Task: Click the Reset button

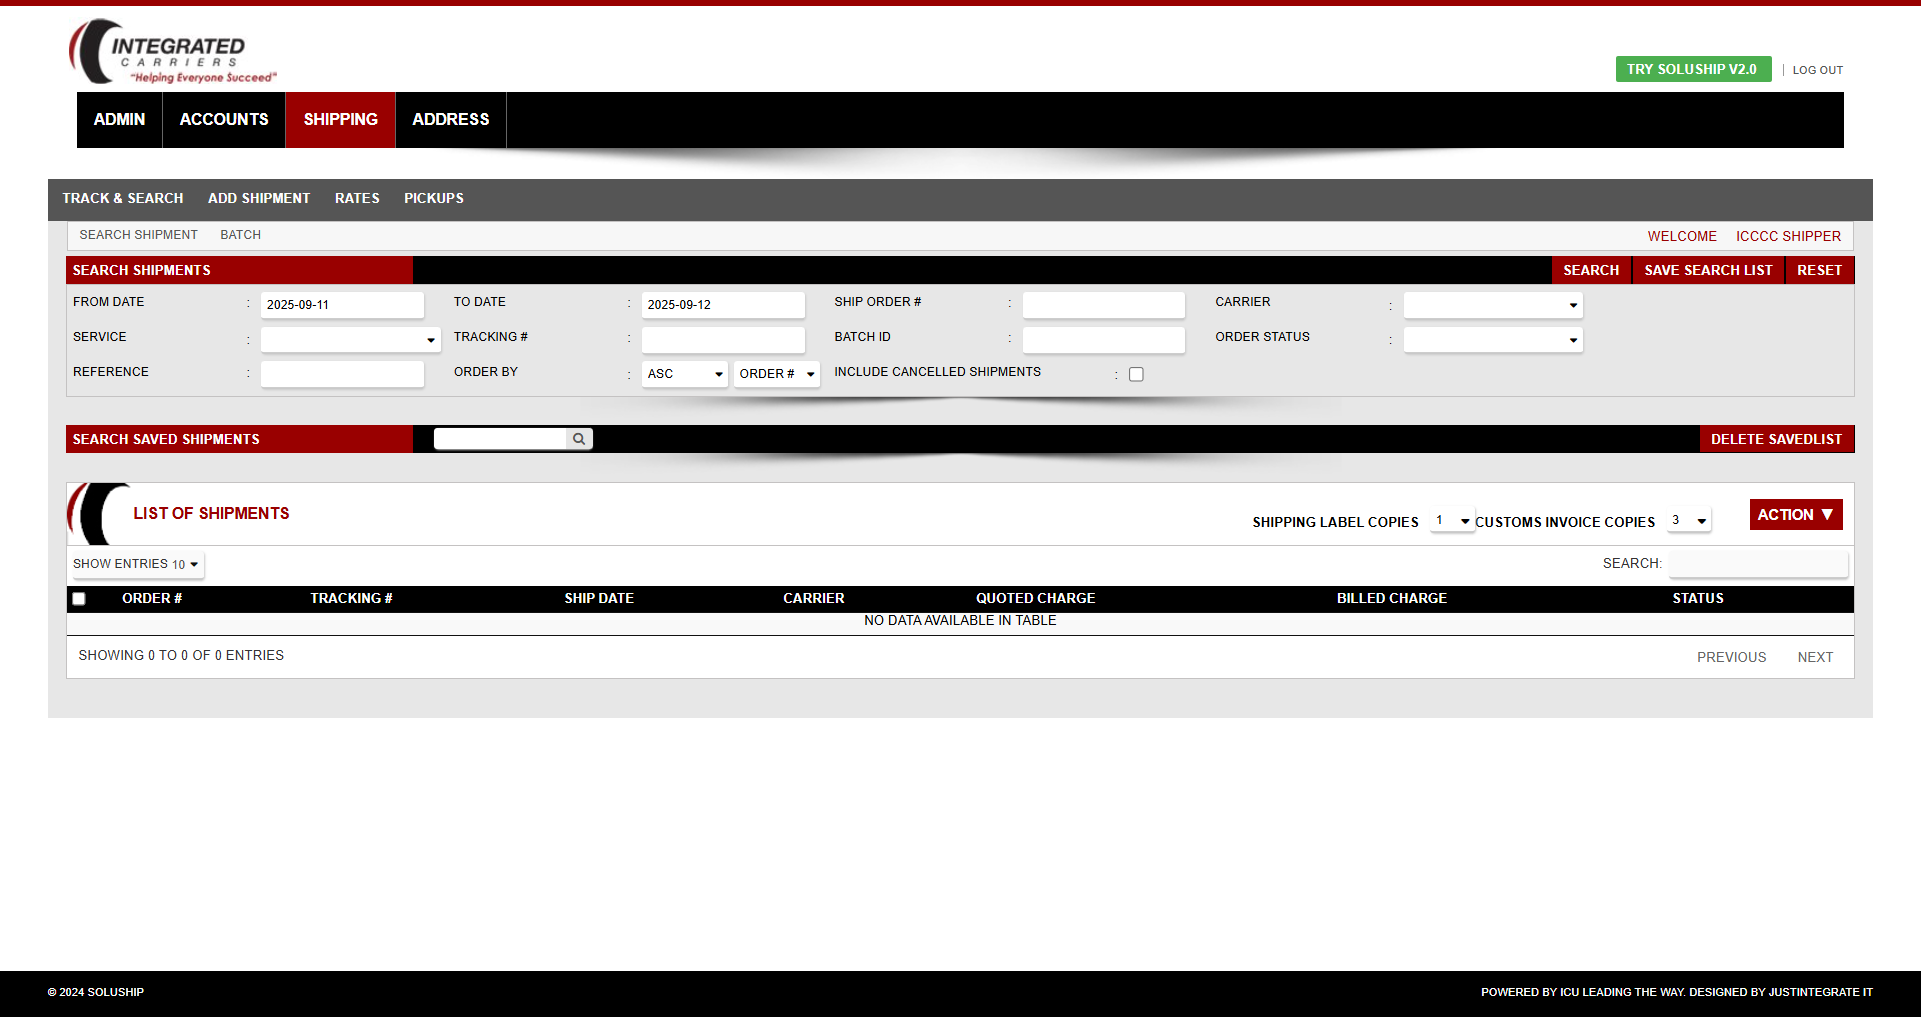Action: [x=1819, y=270]
